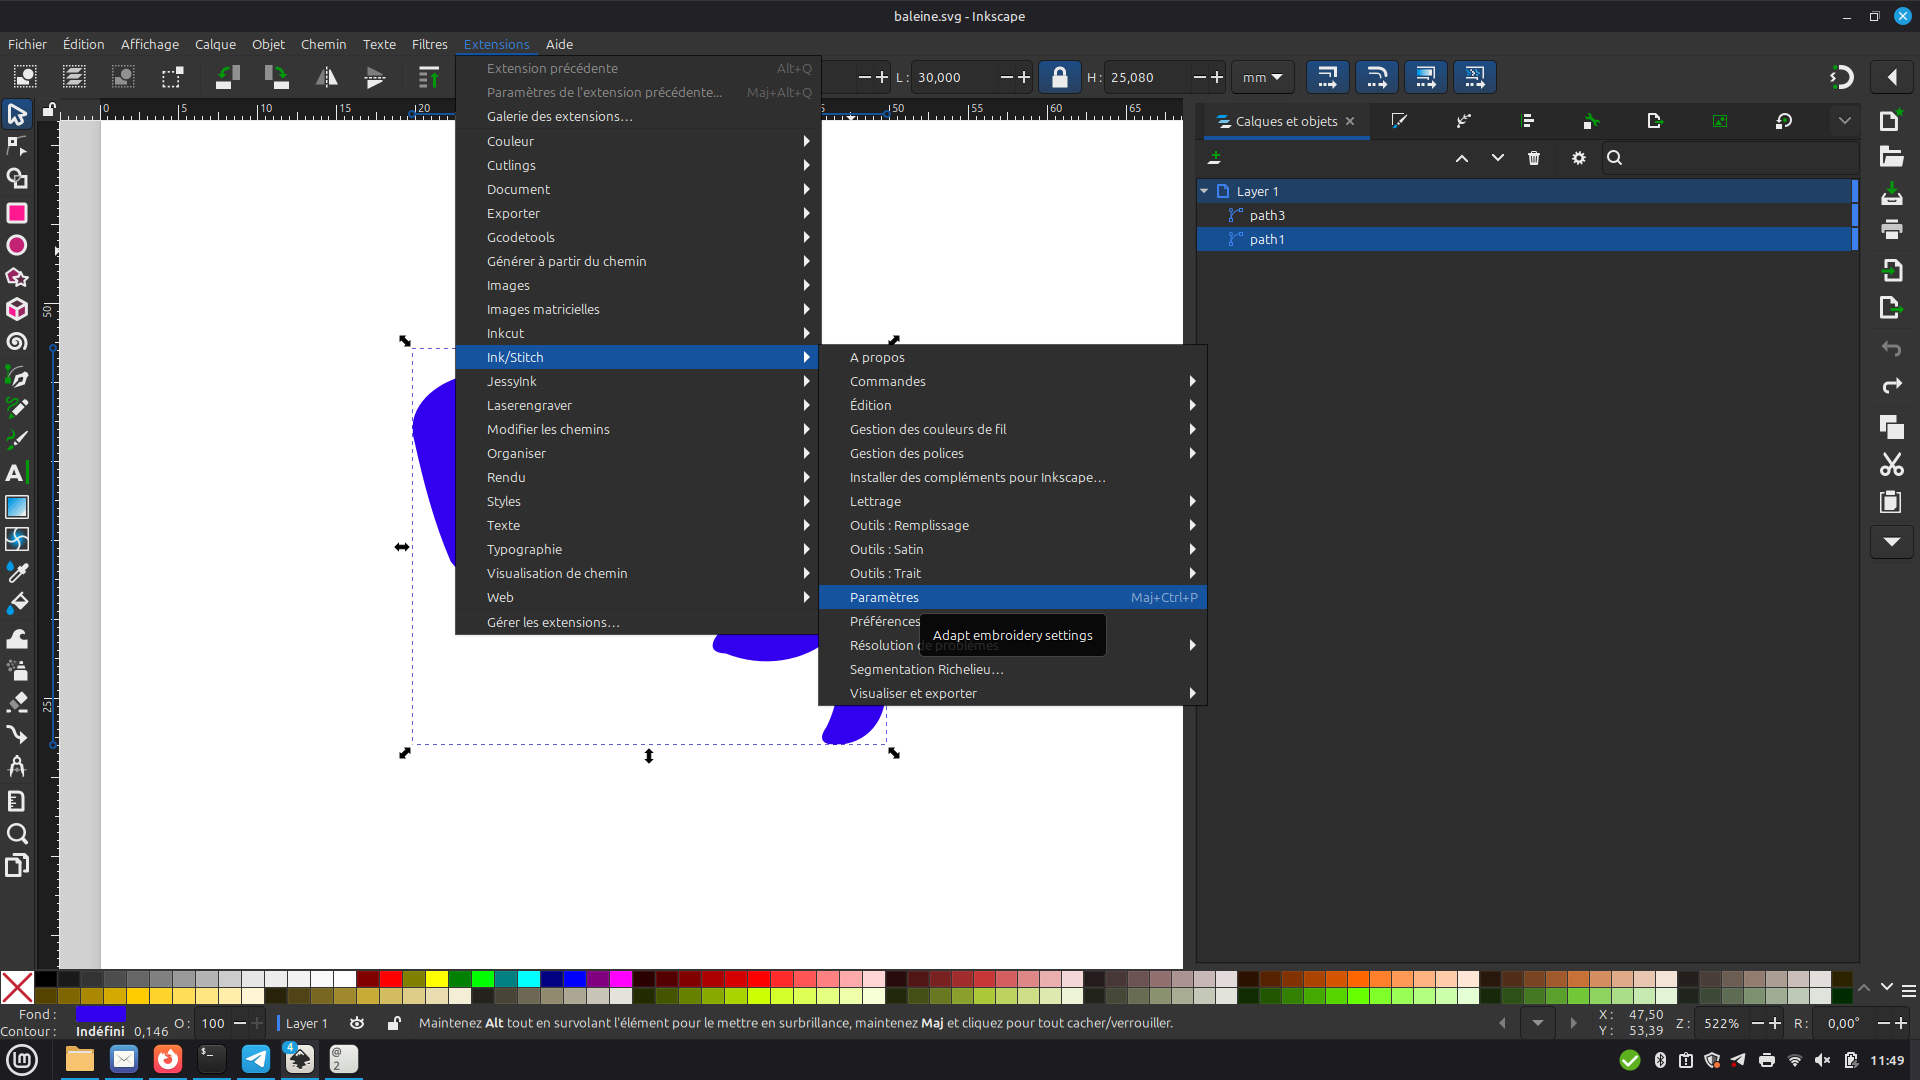Viewport: 1920px width, 1080px height.
Task: Open Galerie des extensions…
Action: [559, 116]
